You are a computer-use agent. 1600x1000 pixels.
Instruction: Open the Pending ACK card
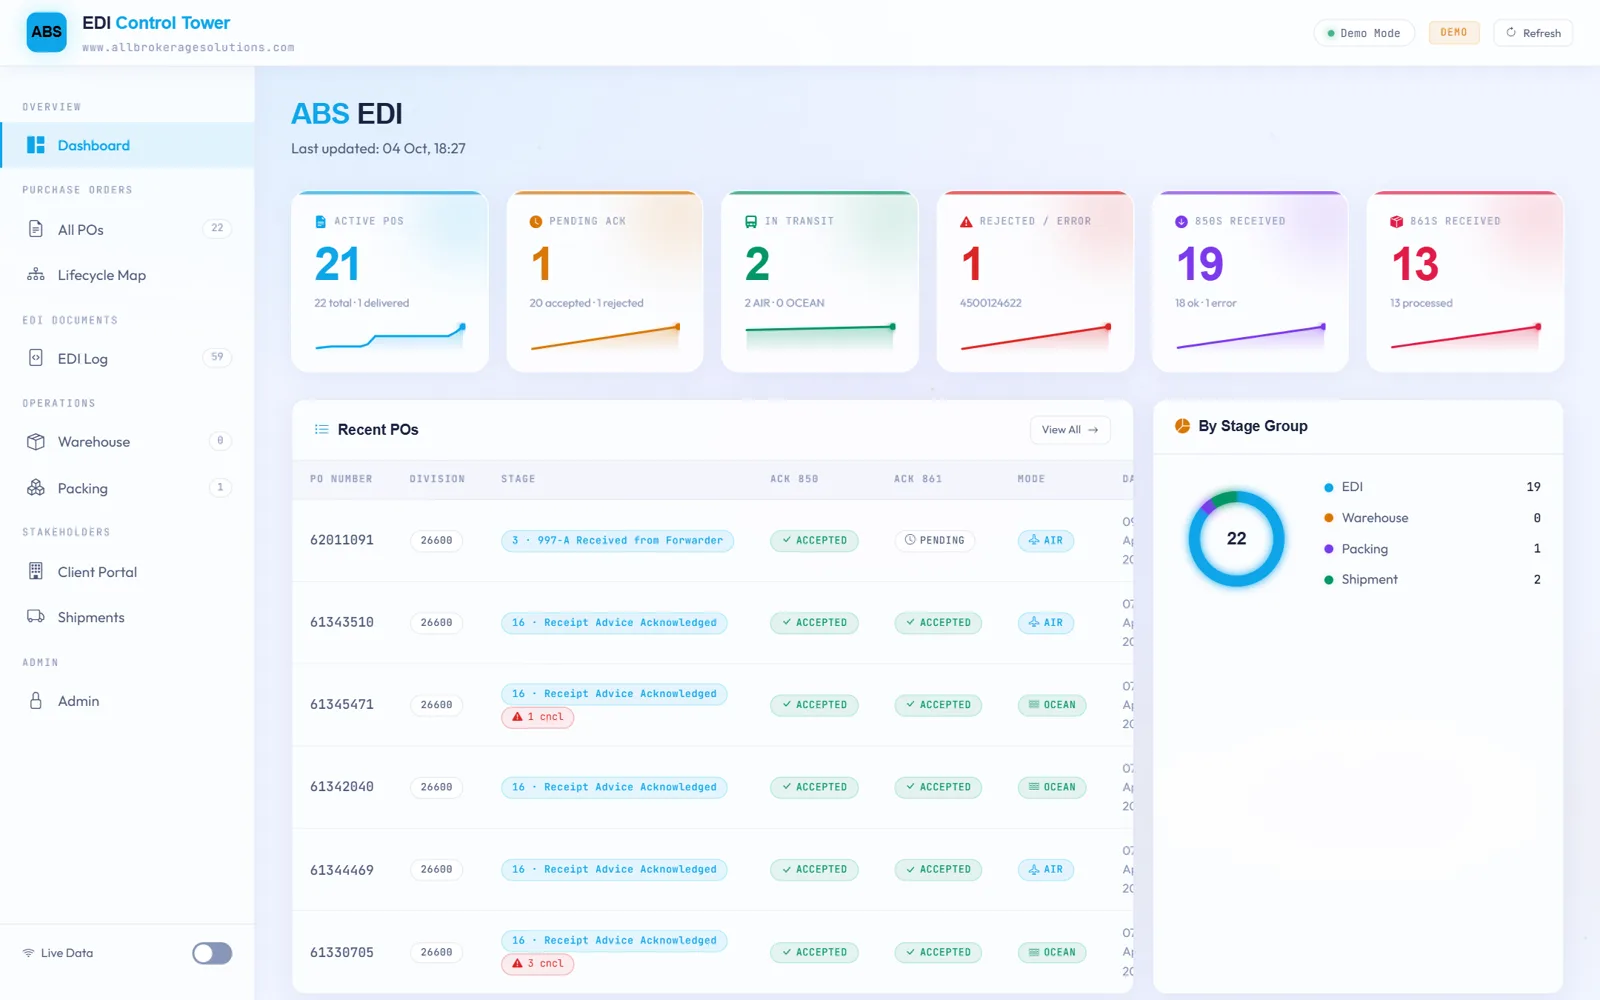coord(605,281)
